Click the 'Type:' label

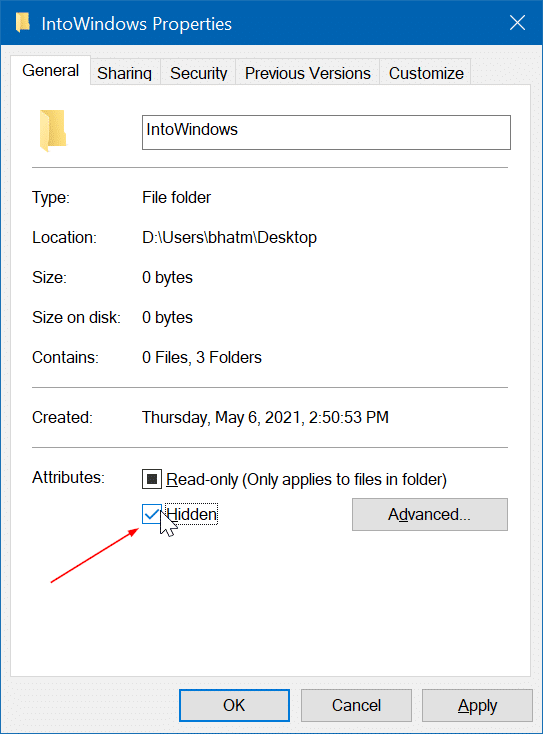[51, 197]
